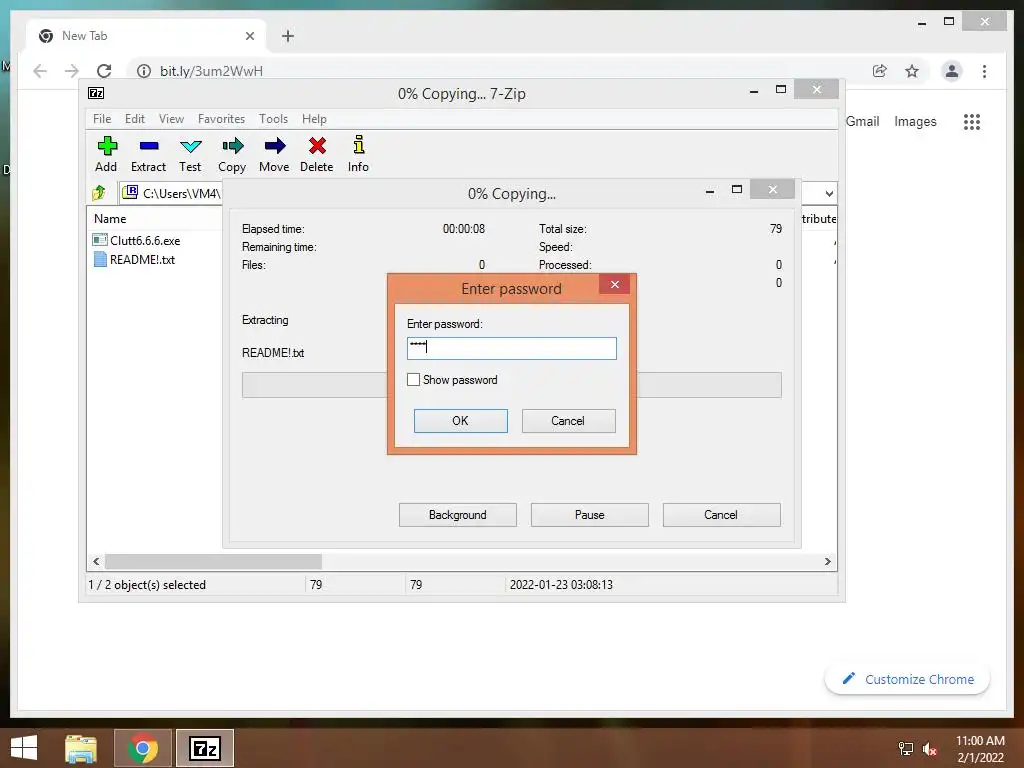Image resolution: width=1024 pixels, height=768 pixels.
Task: Open the Windows Start menu
Action: click(x=24, y=748)
